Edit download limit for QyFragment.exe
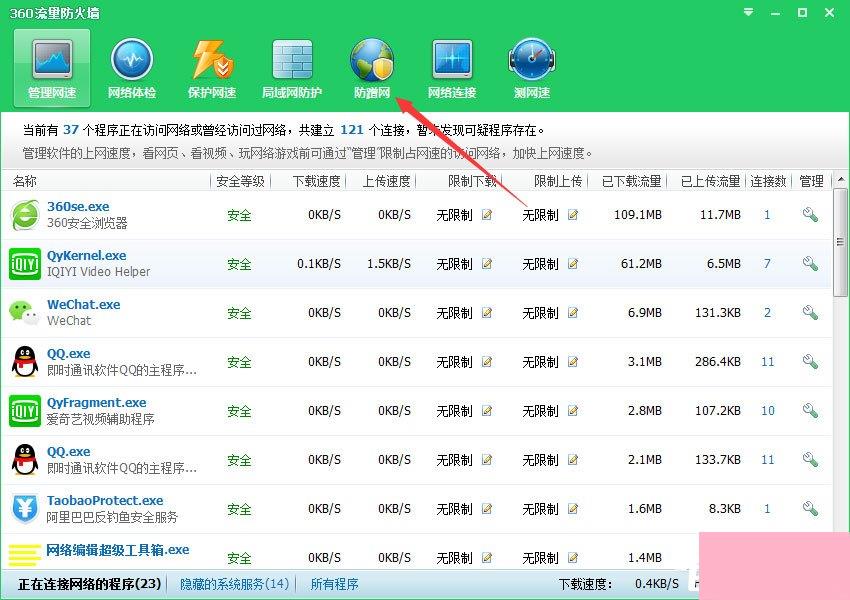850x600 pixels. tap(487, 411)
